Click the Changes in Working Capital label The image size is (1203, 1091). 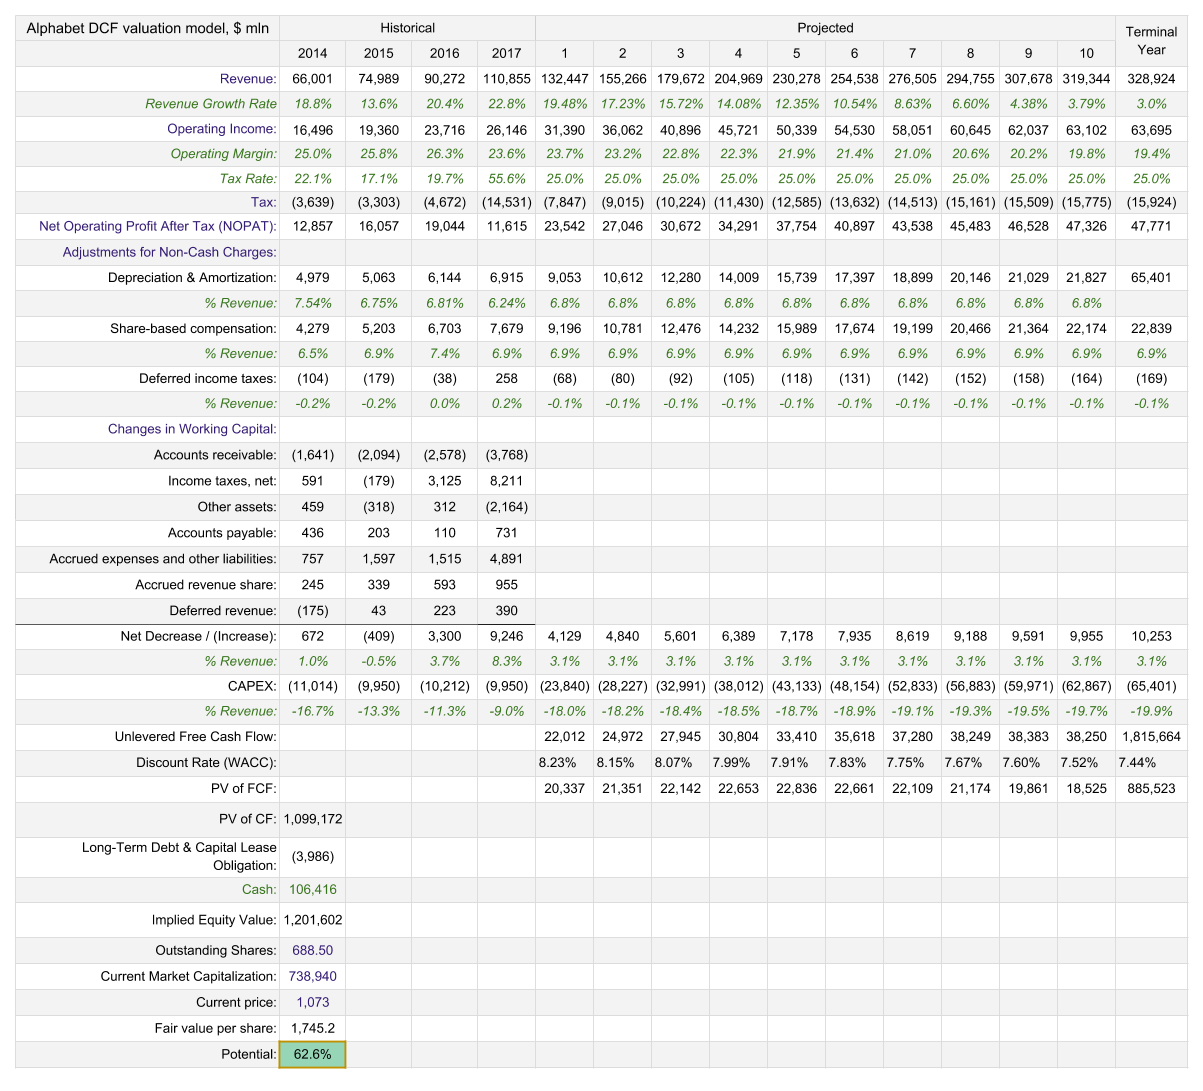coord(192,429)
